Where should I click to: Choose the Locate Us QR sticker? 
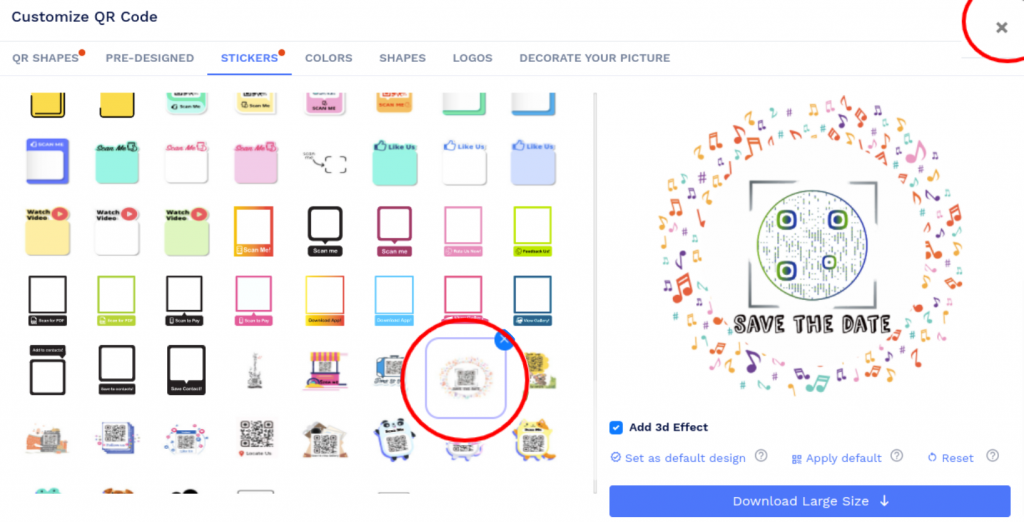[256, 438]
